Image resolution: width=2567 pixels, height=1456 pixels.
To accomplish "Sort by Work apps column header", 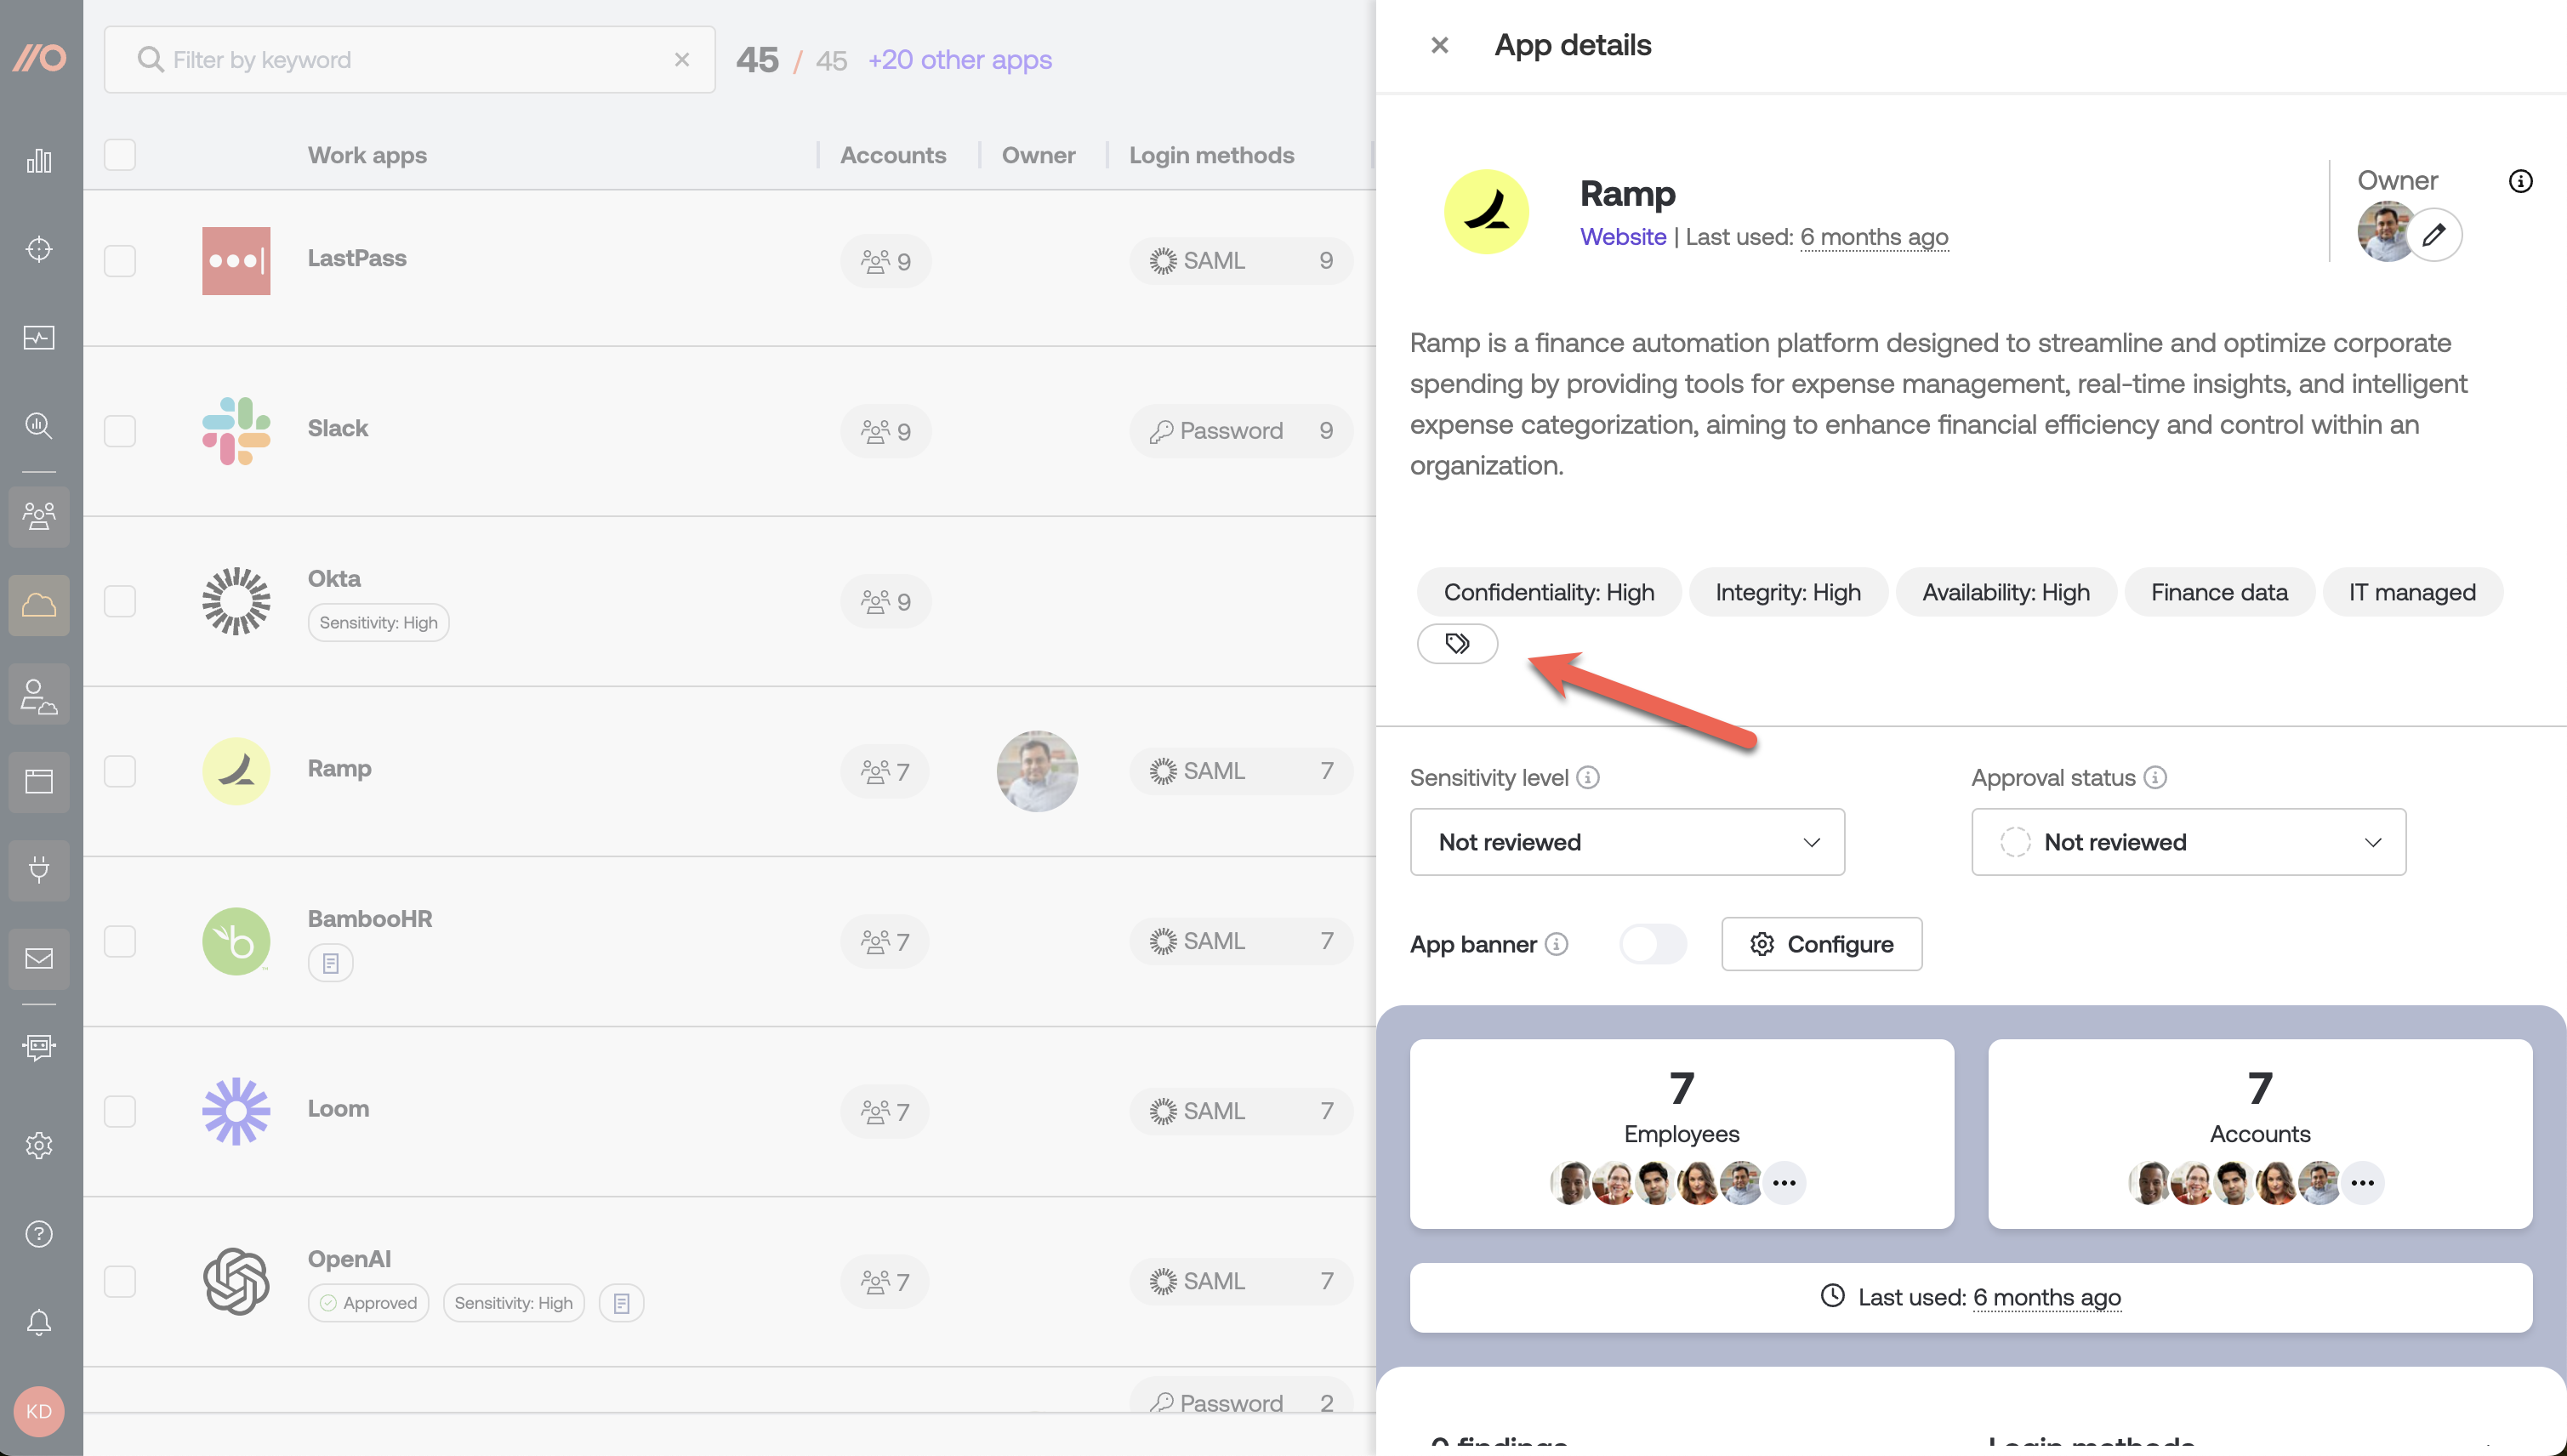I will click(x=367, y=155).
